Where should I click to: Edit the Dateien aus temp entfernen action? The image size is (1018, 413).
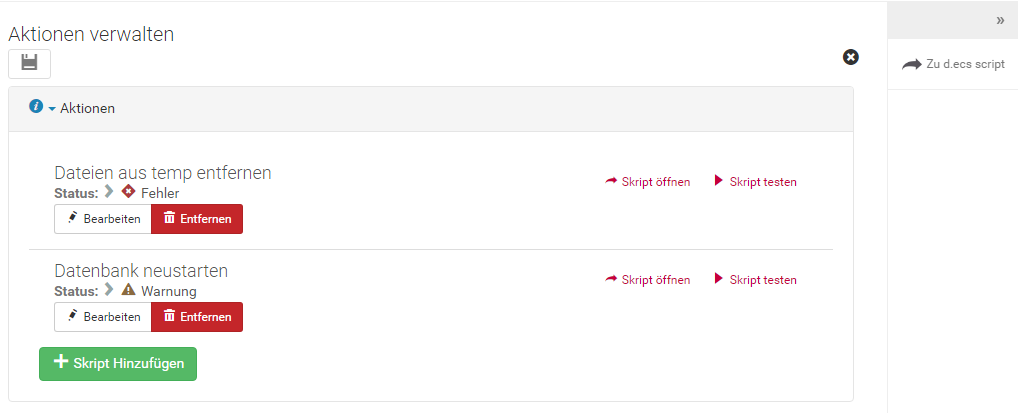click(103, 219)
